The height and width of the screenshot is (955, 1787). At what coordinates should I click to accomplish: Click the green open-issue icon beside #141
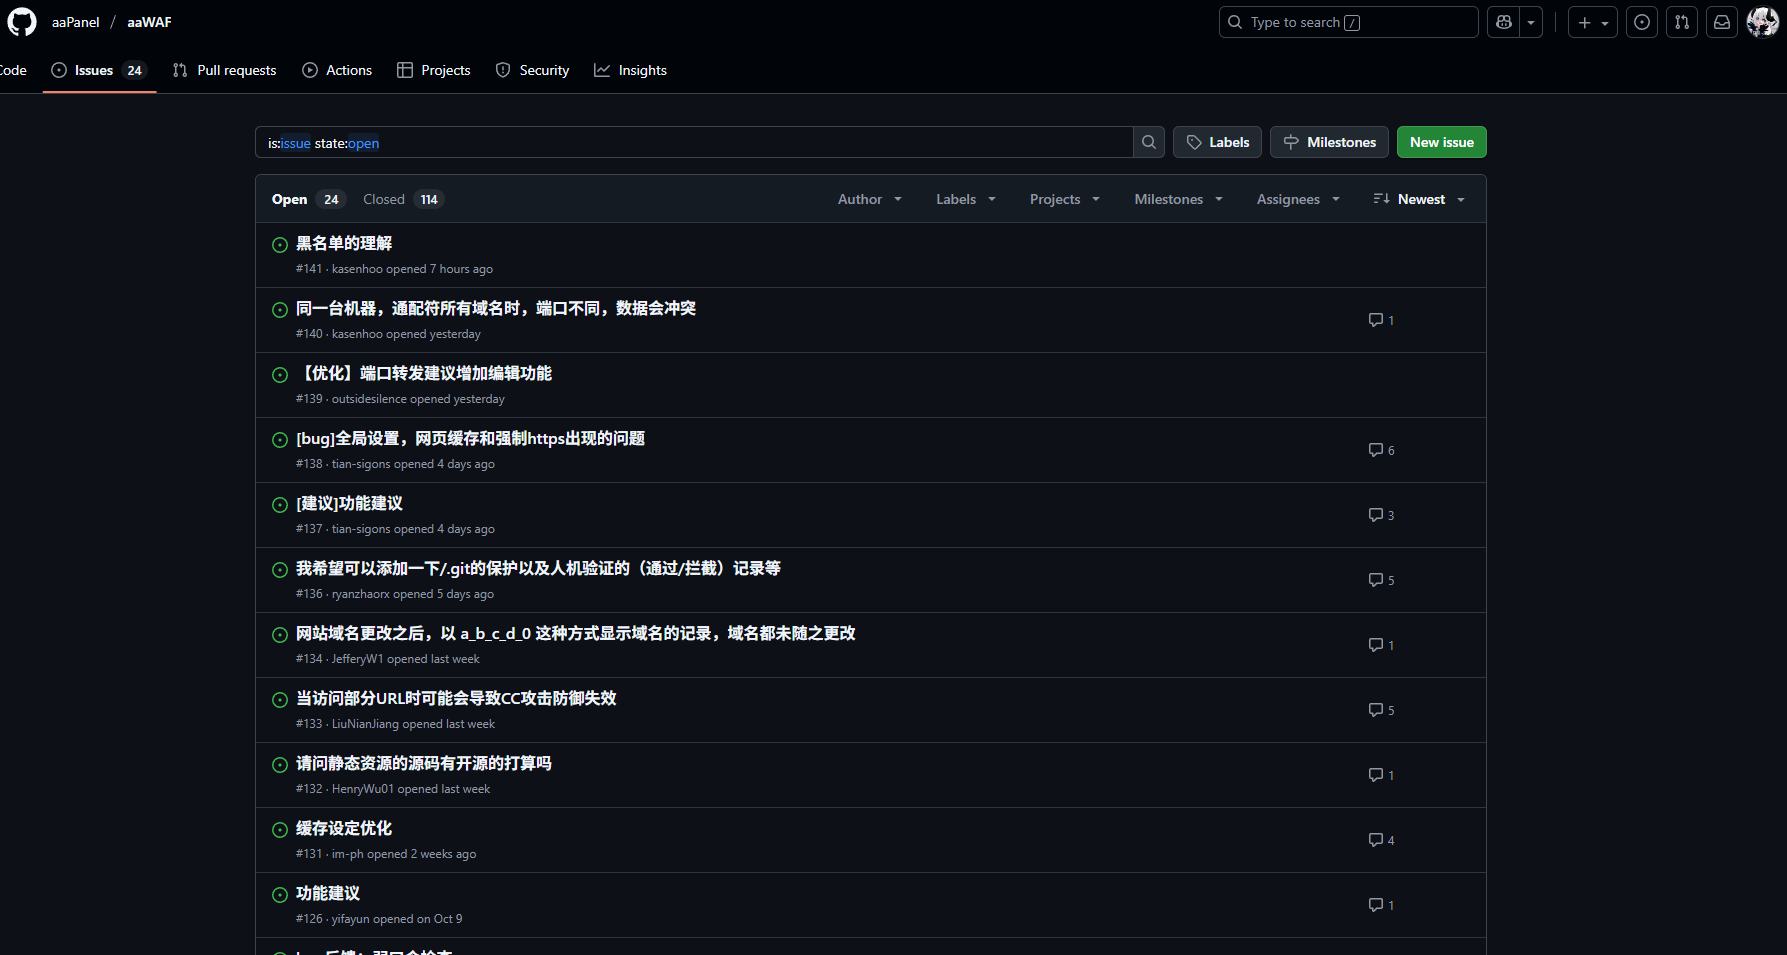pos(279,245)
